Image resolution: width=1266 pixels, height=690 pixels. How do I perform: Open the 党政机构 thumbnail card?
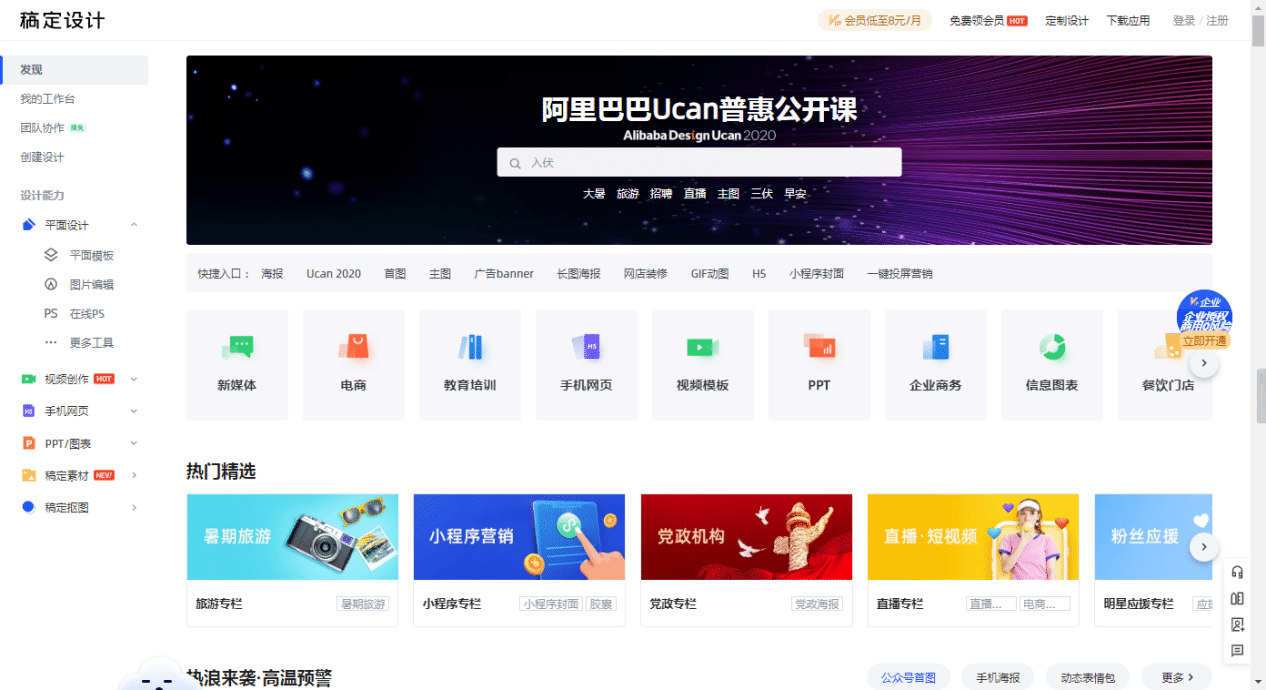746,537
